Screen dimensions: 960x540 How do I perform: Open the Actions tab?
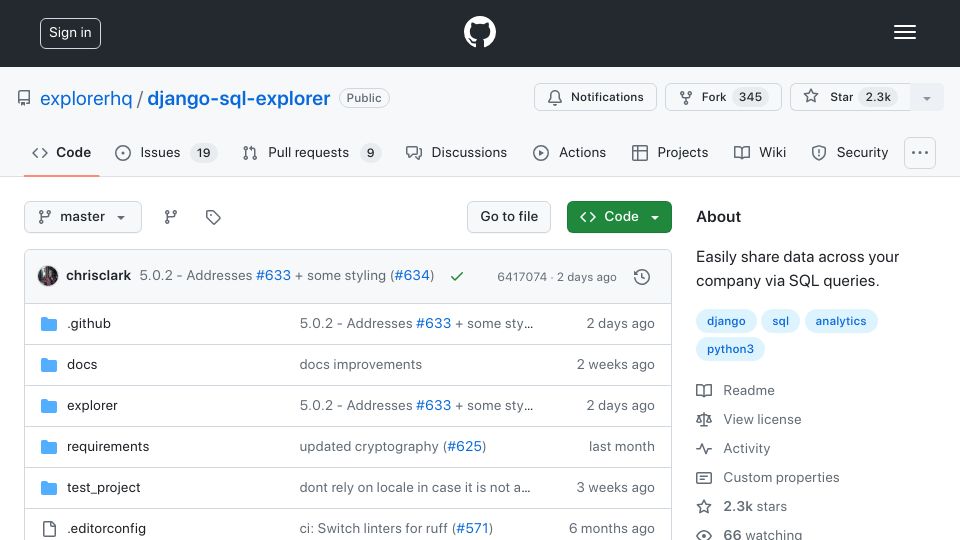pyautogui.click(x=569, y=152)
